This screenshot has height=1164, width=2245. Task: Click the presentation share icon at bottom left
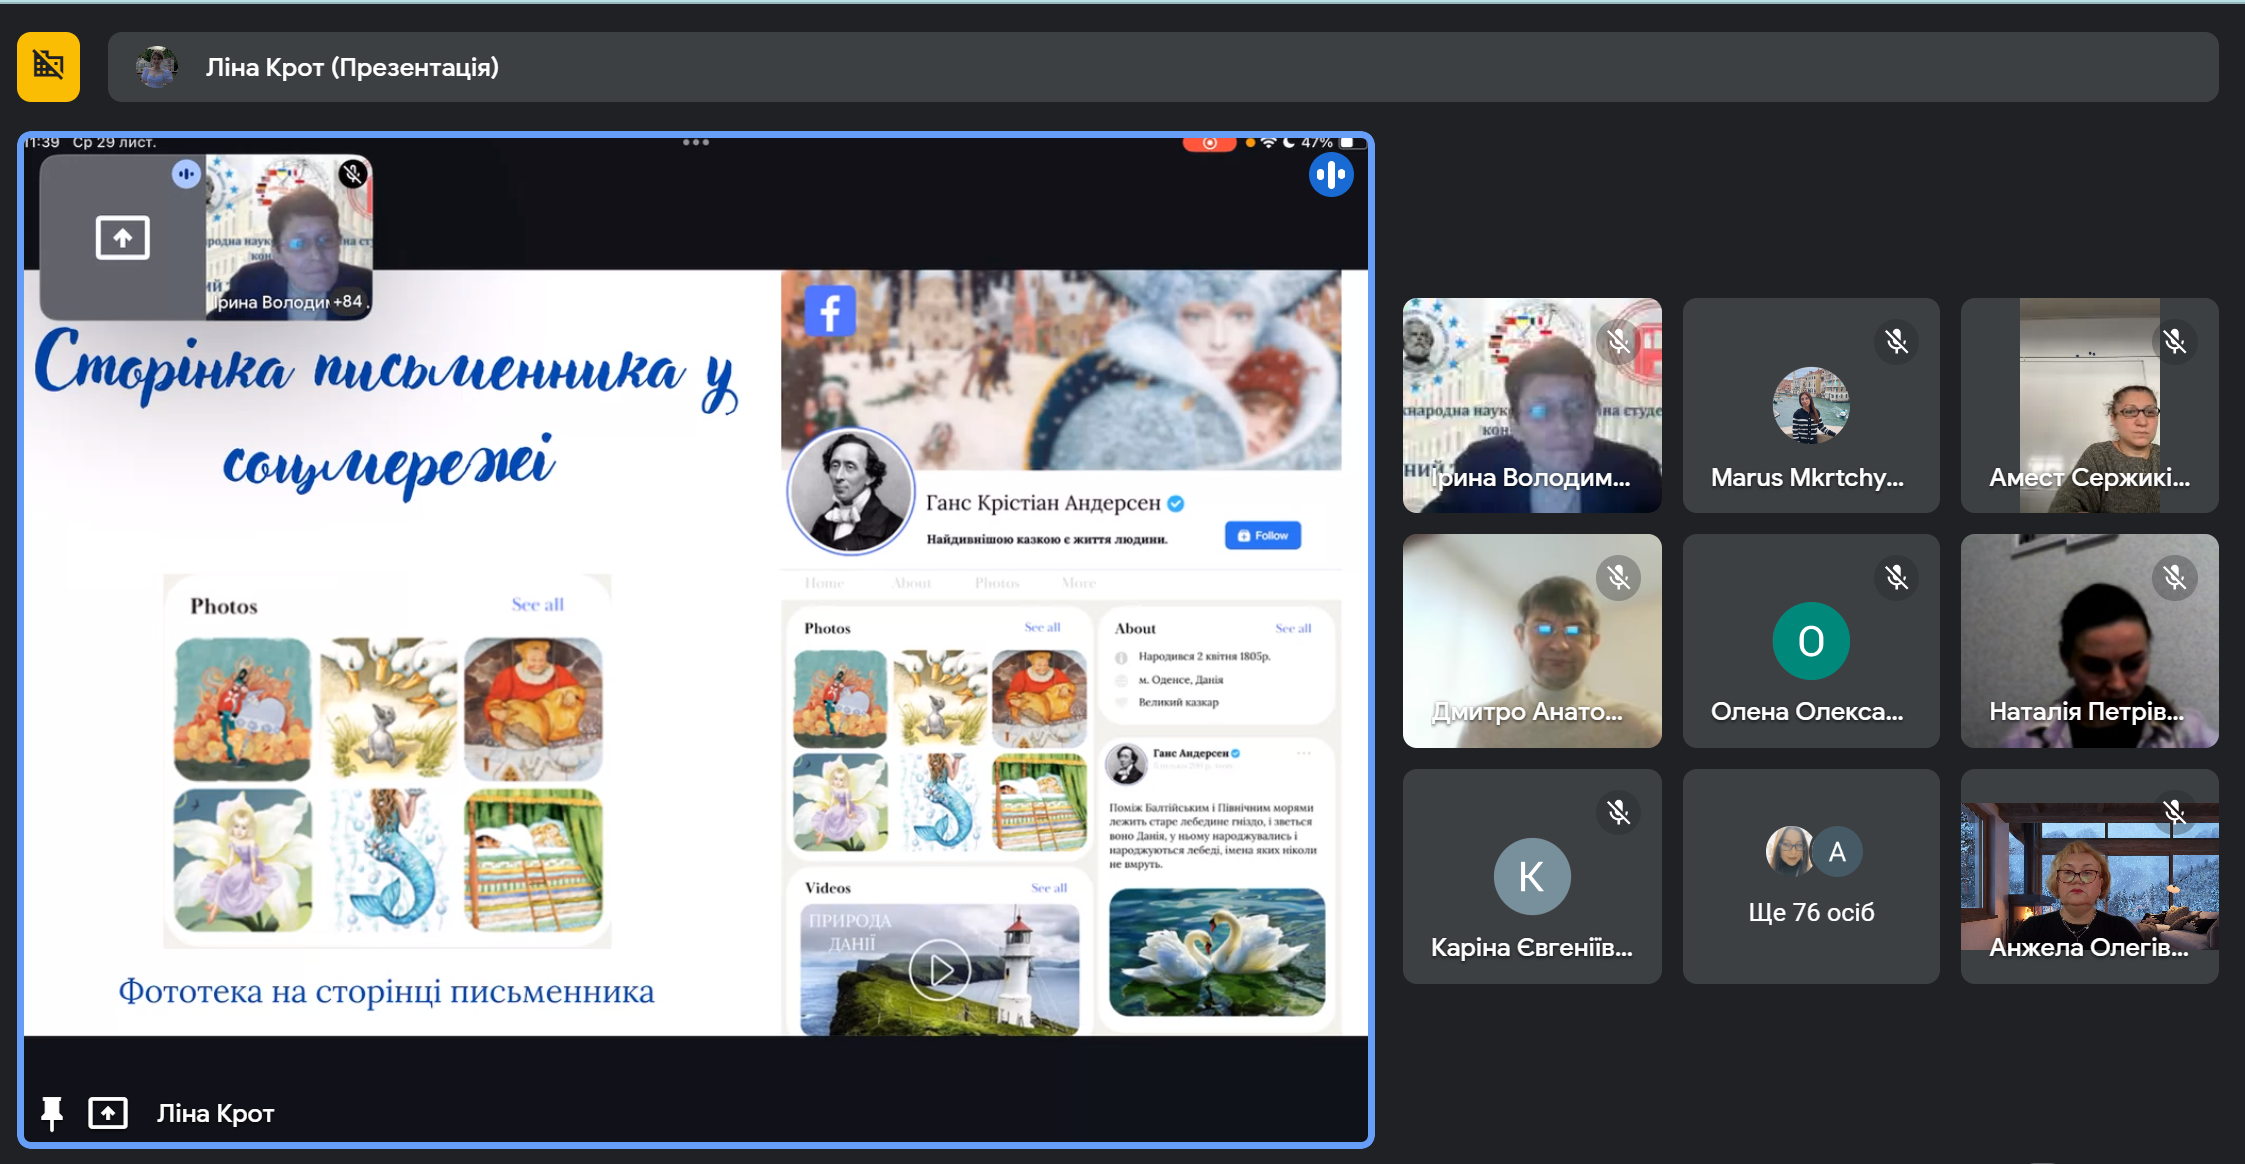click(108, 1113)
